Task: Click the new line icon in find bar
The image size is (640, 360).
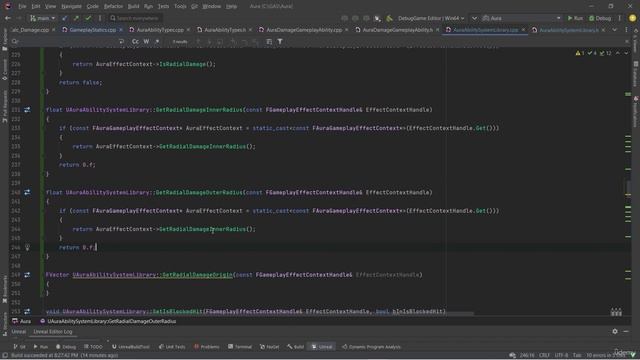Action: coord(121,41)
